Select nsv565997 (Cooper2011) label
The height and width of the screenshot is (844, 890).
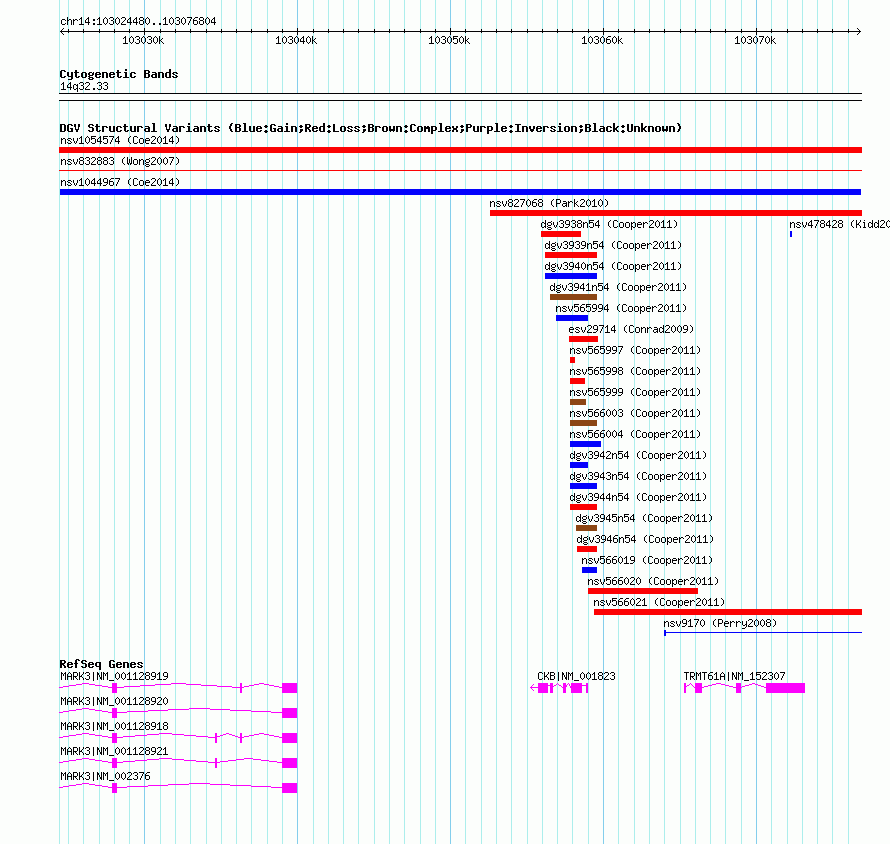(x=635, y=350)
